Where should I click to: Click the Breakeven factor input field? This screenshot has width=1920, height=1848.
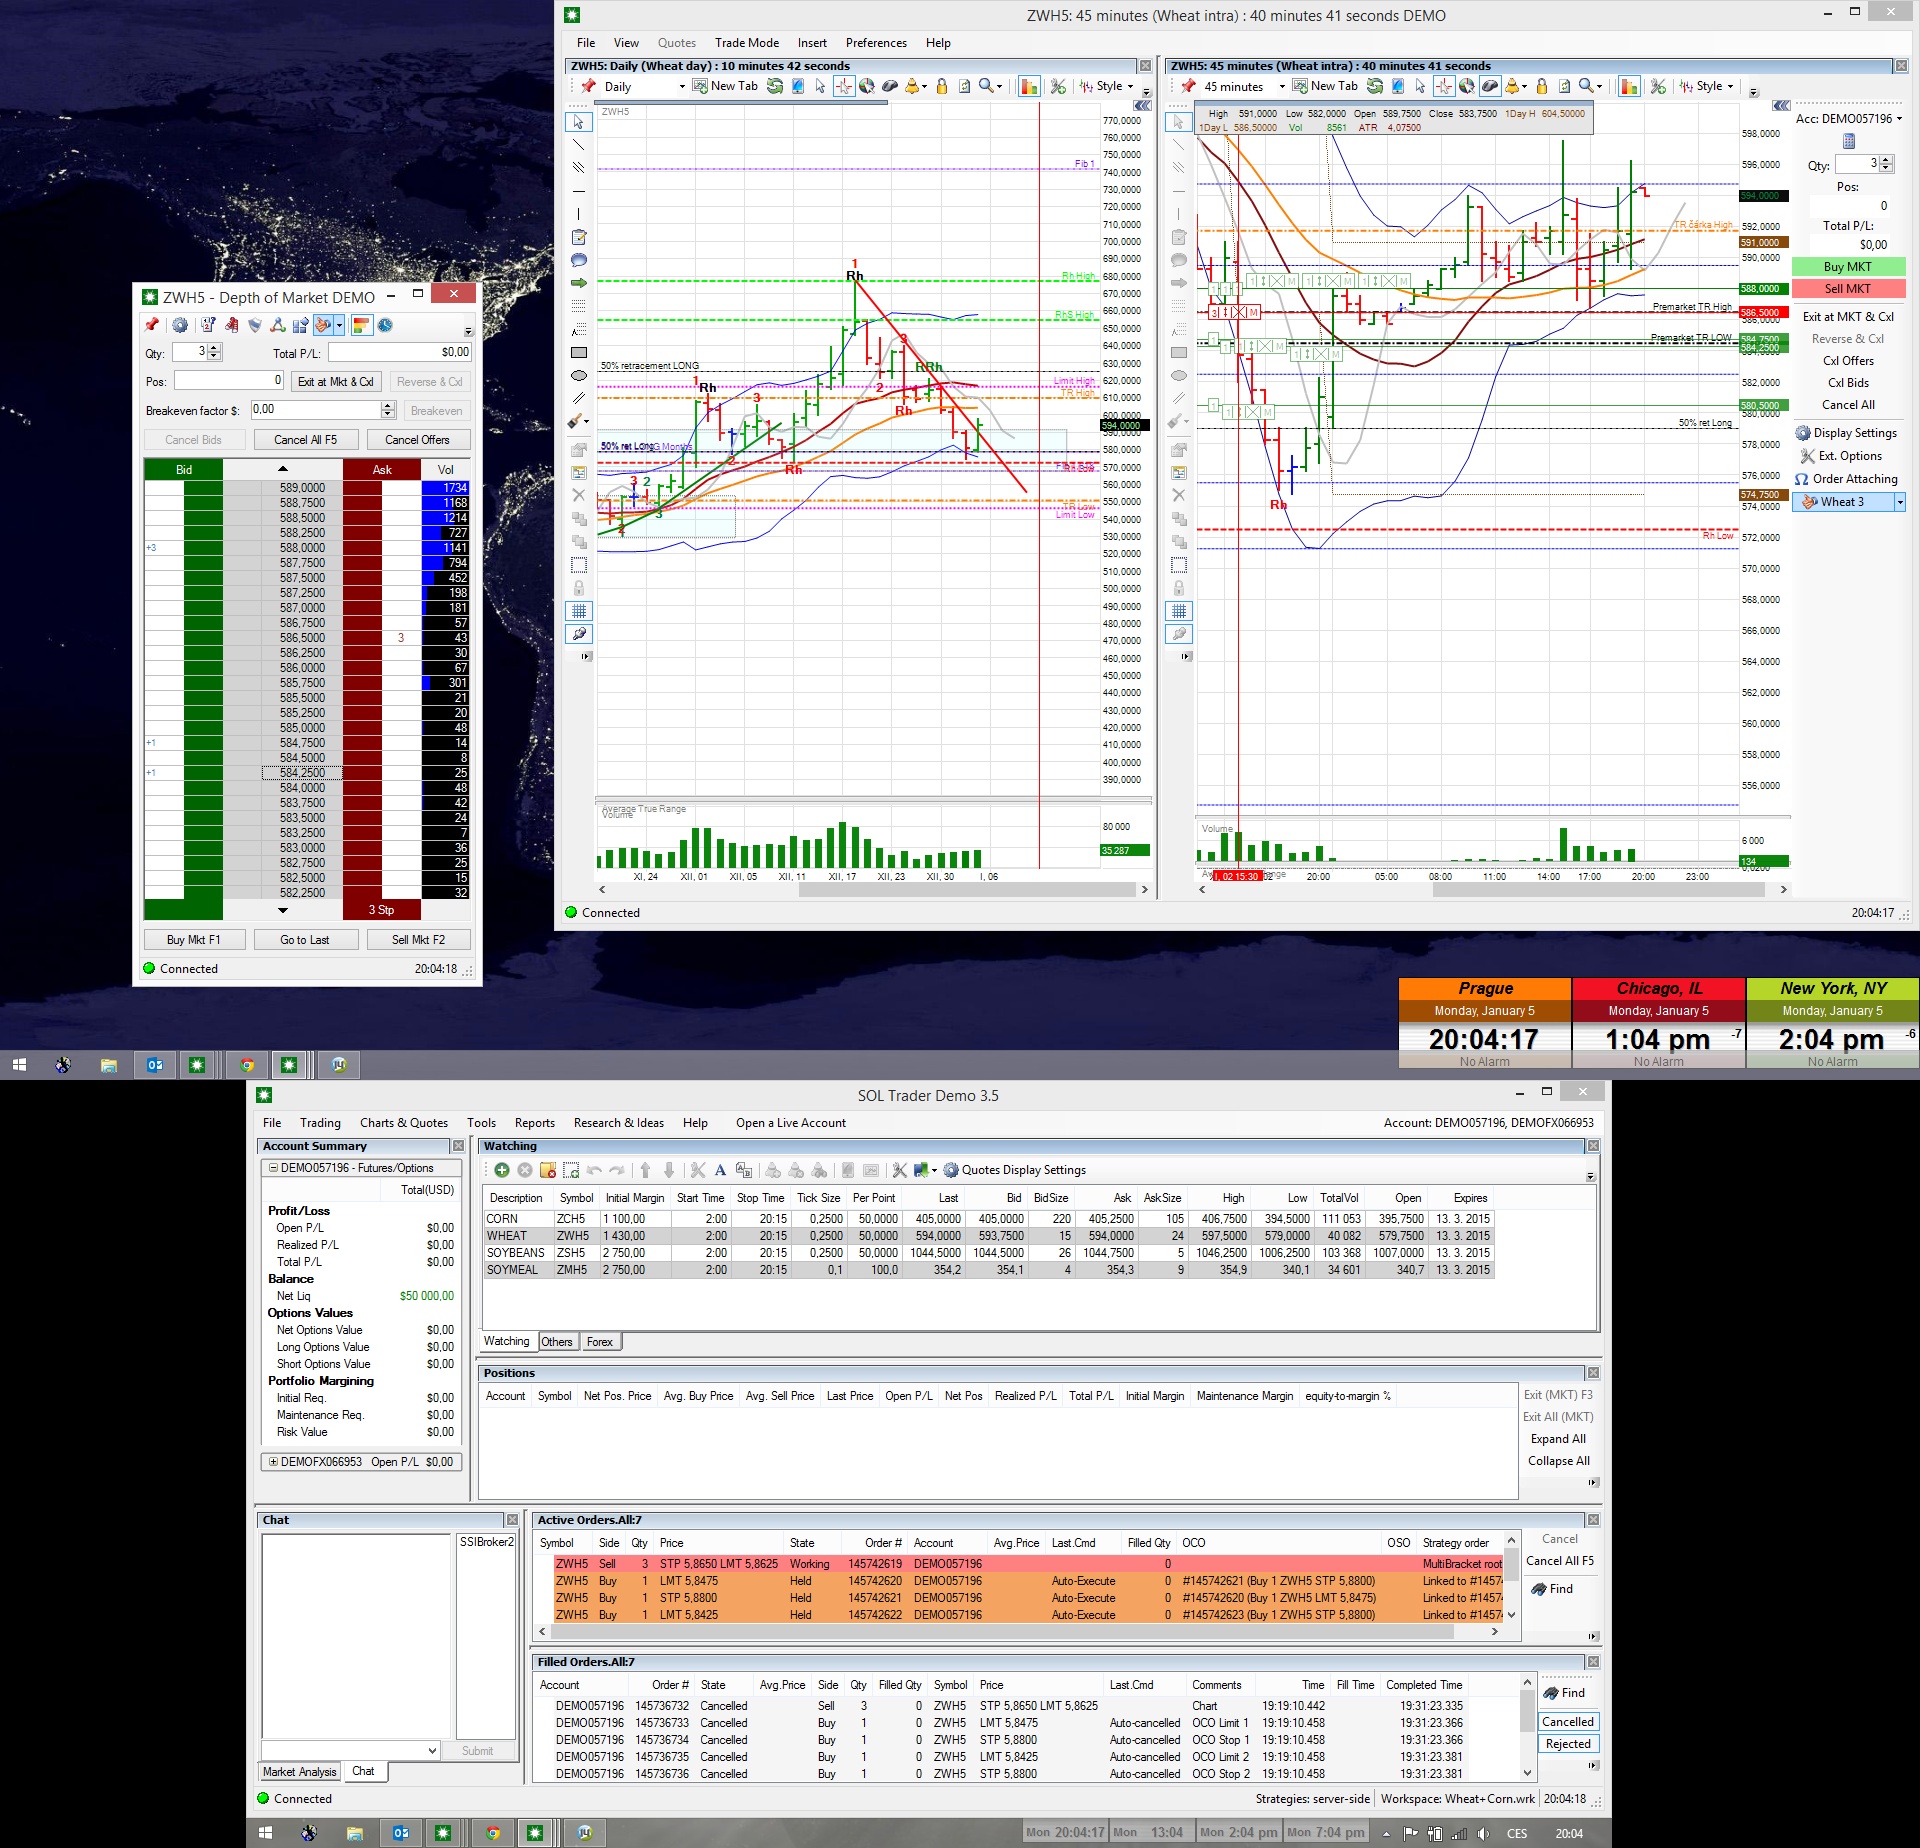tap(315, 410)
